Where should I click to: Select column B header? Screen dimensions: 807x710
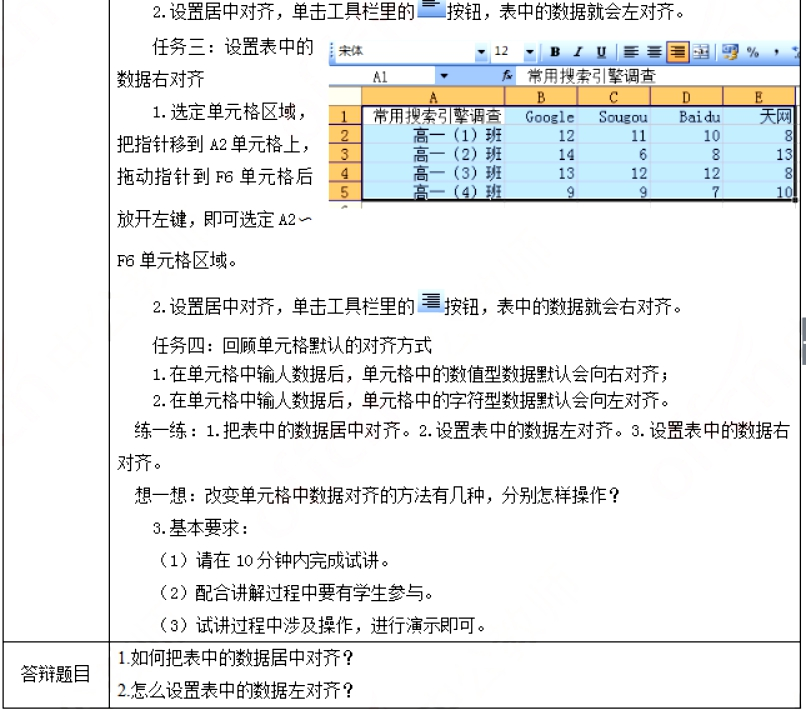point(541,97)
